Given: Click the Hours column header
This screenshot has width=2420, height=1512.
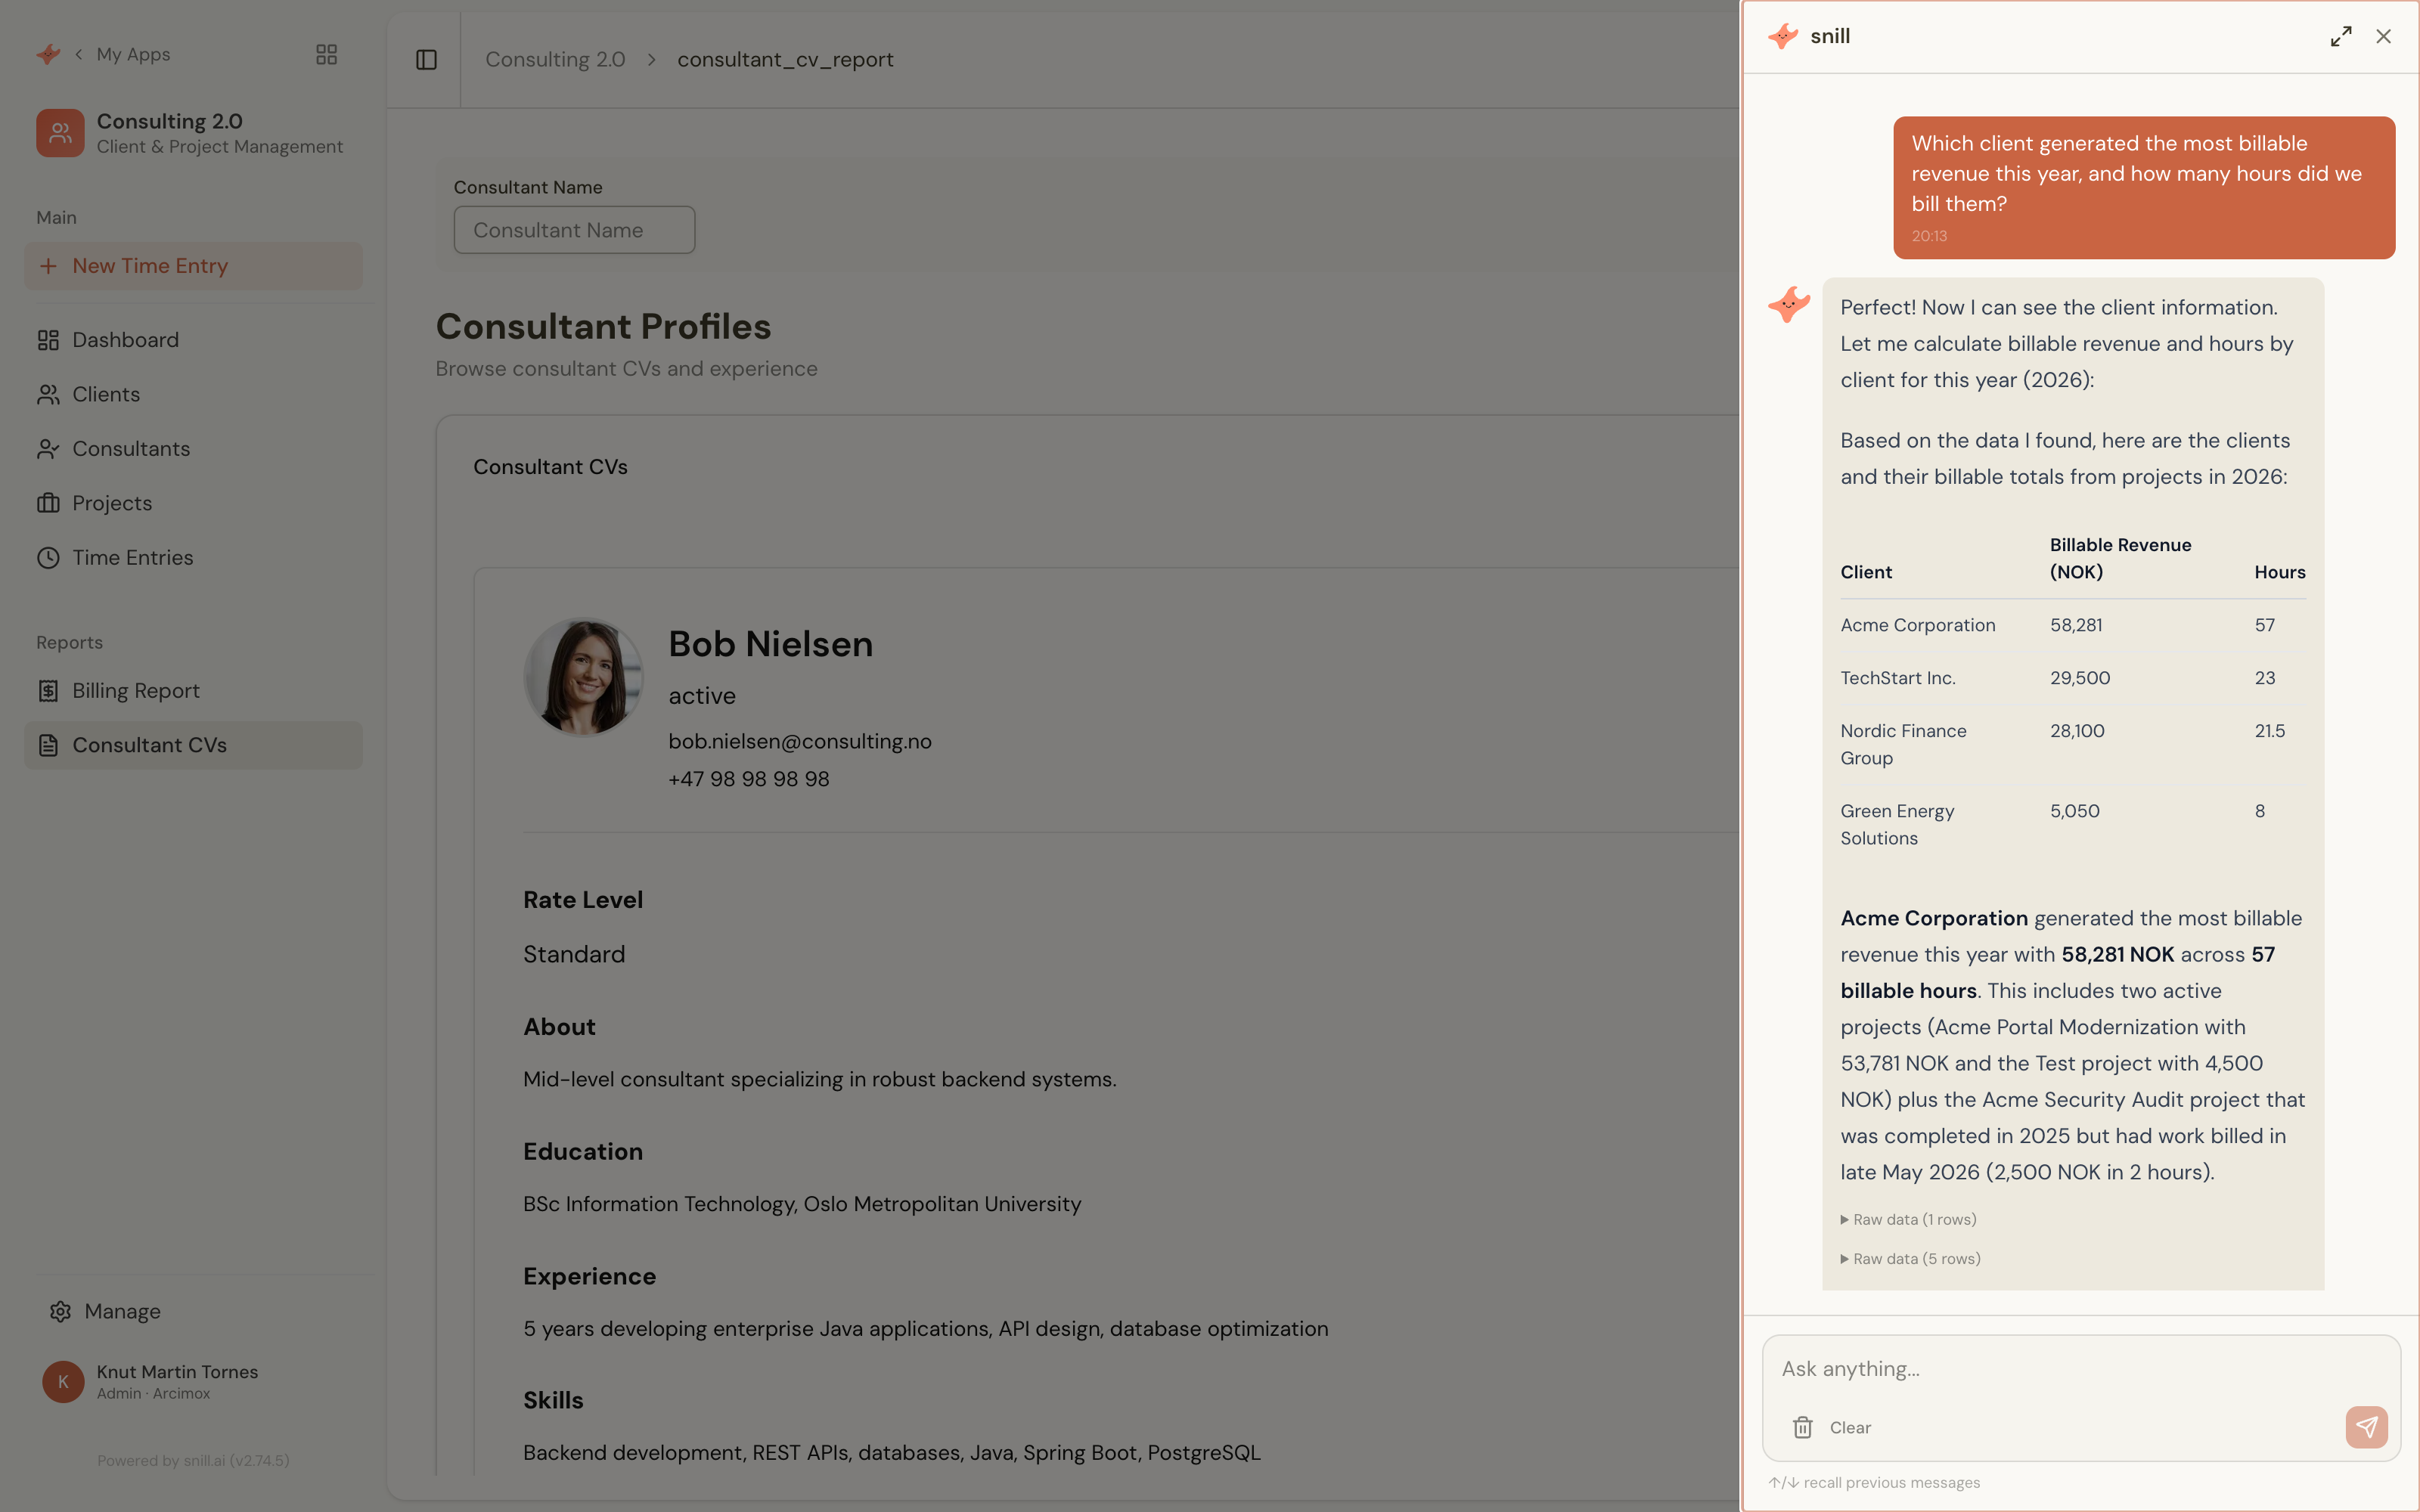Looking at the screenshot, I should point(2280,572).
